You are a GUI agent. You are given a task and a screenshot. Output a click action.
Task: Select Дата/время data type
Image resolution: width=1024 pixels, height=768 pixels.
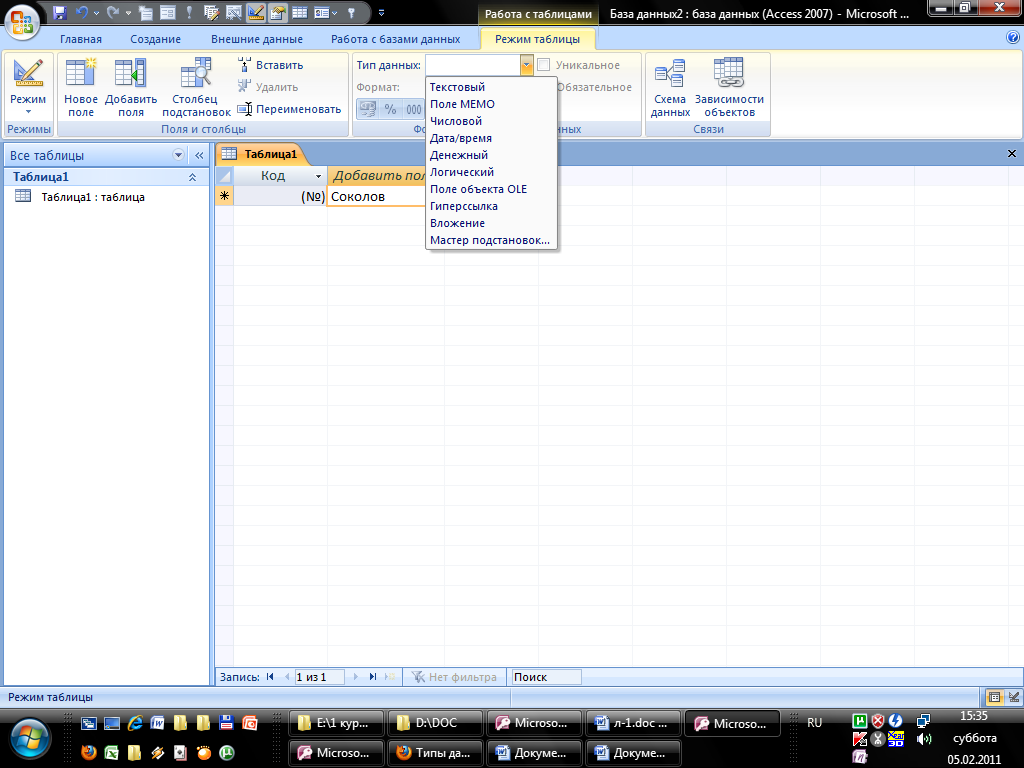tap(491, 138)
